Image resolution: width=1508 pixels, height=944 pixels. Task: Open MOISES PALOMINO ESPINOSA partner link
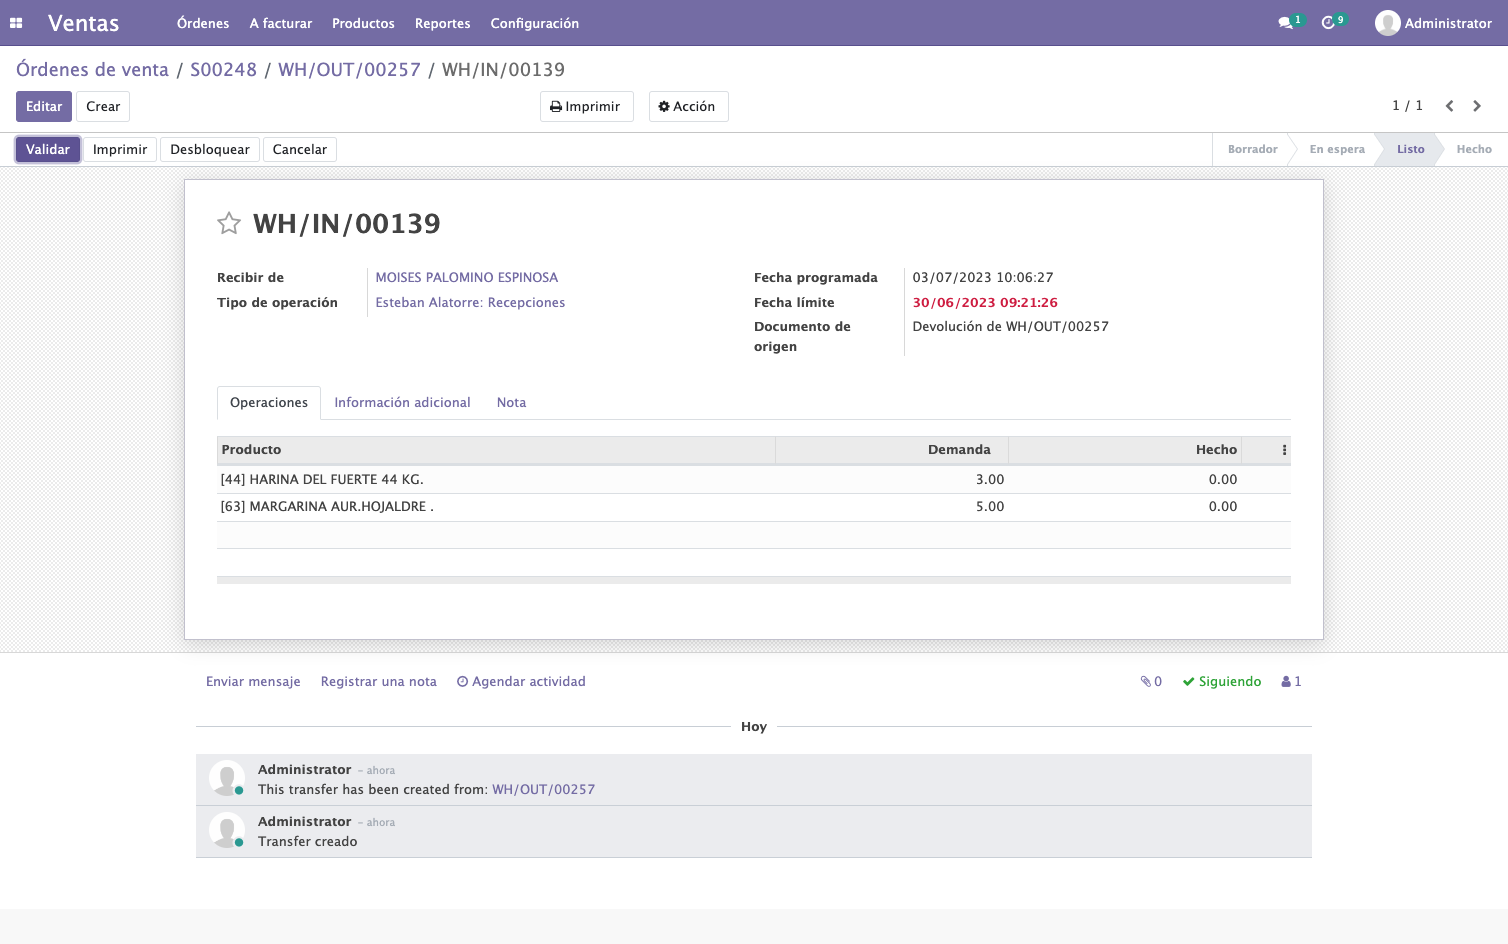click(x=467, y=278)
